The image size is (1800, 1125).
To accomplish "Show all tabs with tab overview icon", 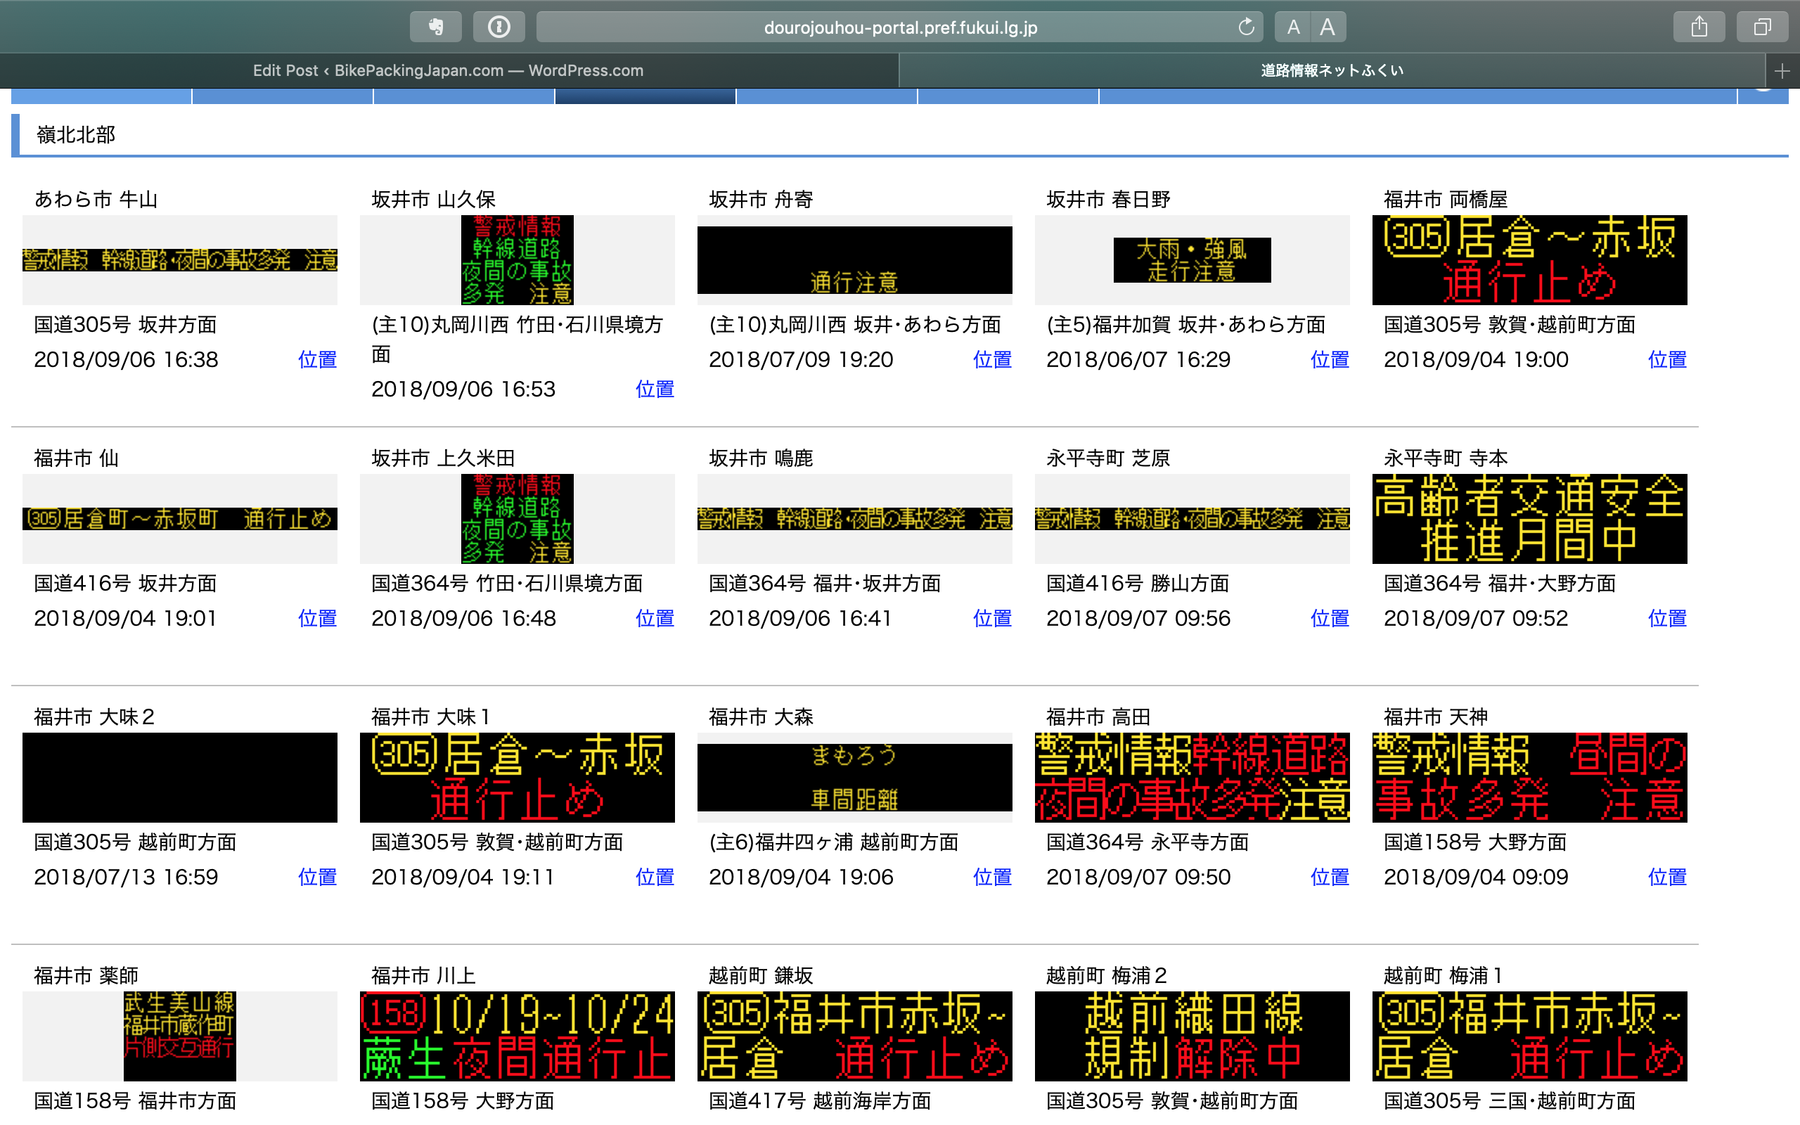I will [1761, 27].
